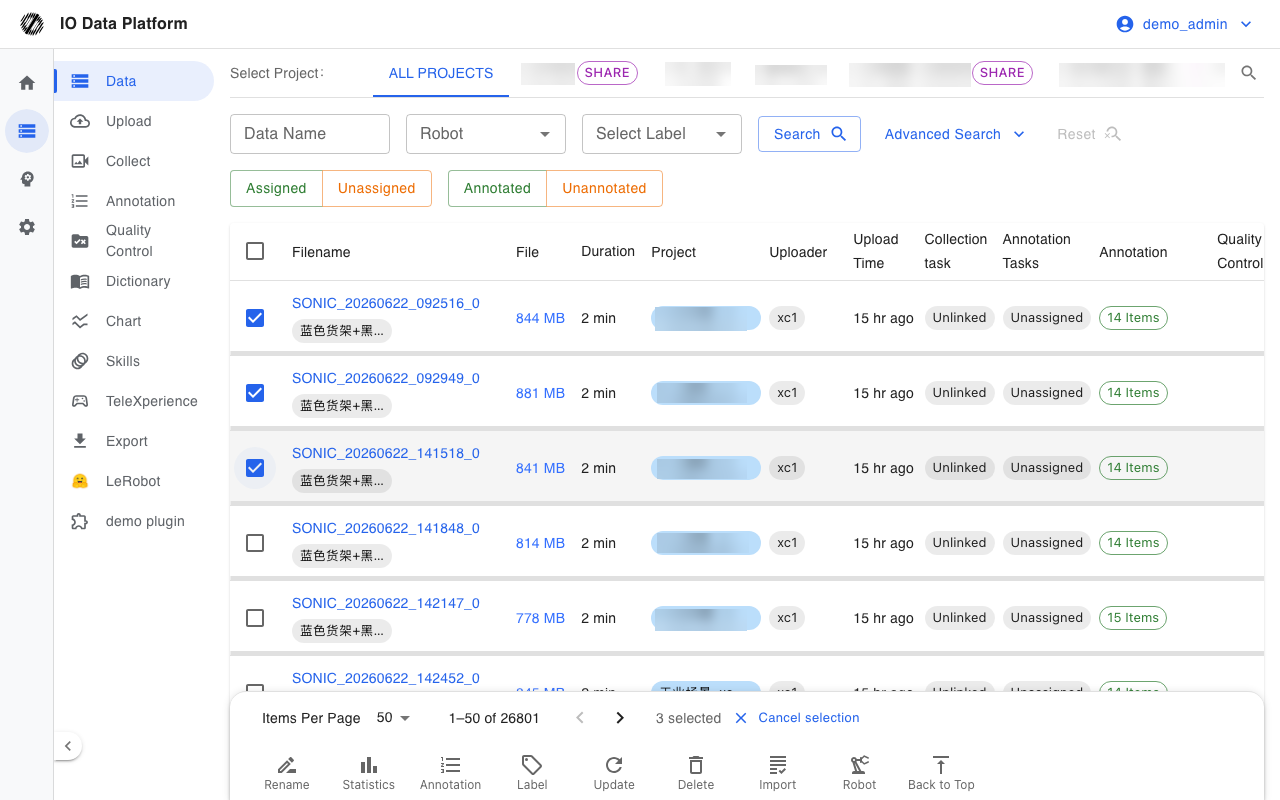The height and width of the screenshot is (800, 1280).
Task: Click the Robot arm icon in toolbar
Action: coord(860,766)
